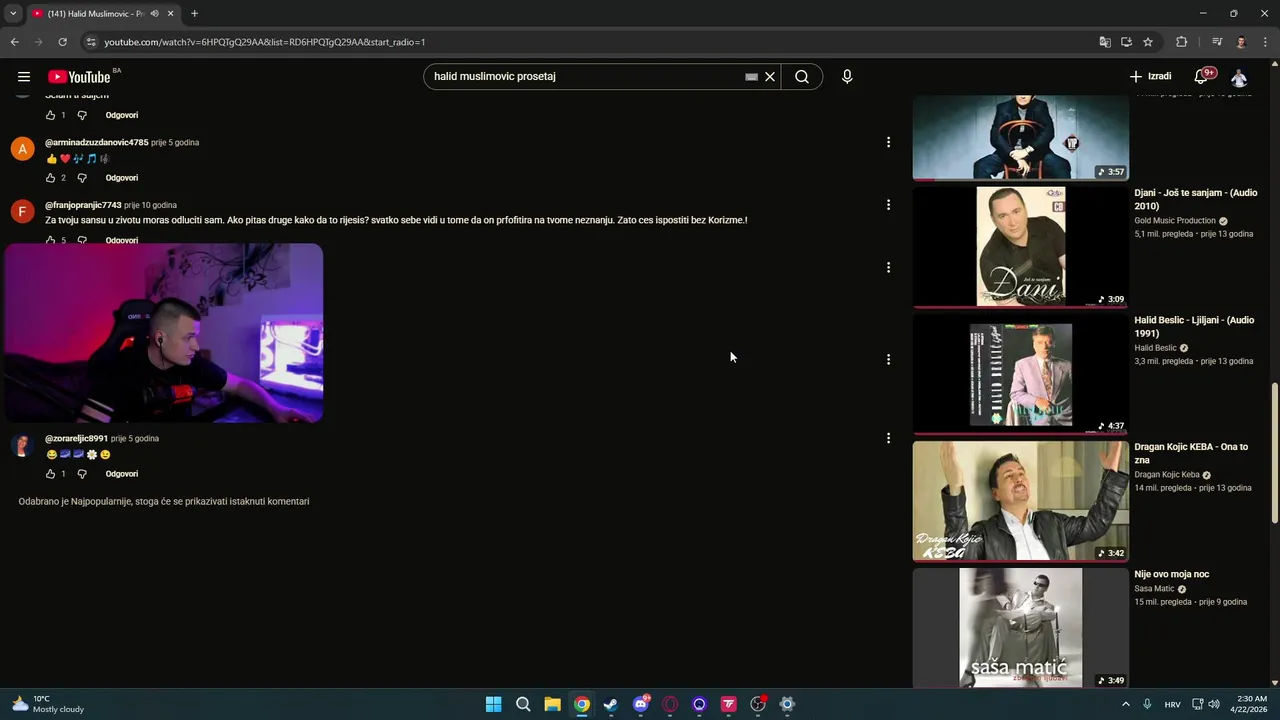Like arminadzuzdanovic4785's comment
Image resolution: width=1280 pixels, height=720 pixels.
point(51,178)
